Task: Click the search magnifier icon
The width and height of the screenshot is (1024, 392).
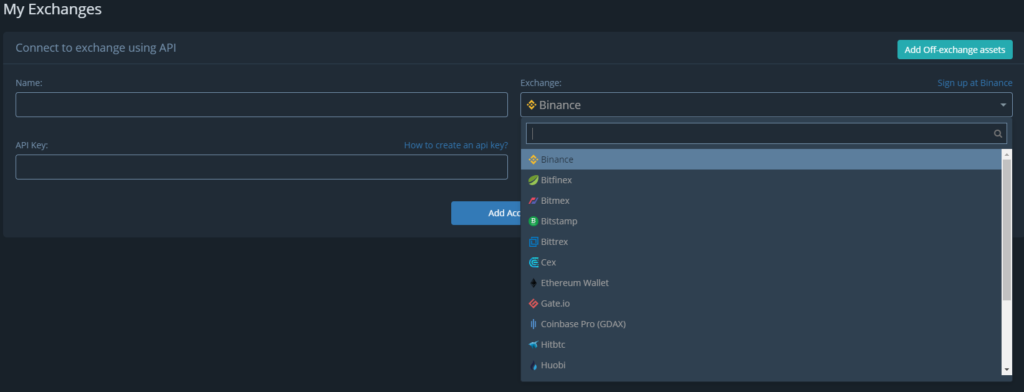Action: pos(998,133)
